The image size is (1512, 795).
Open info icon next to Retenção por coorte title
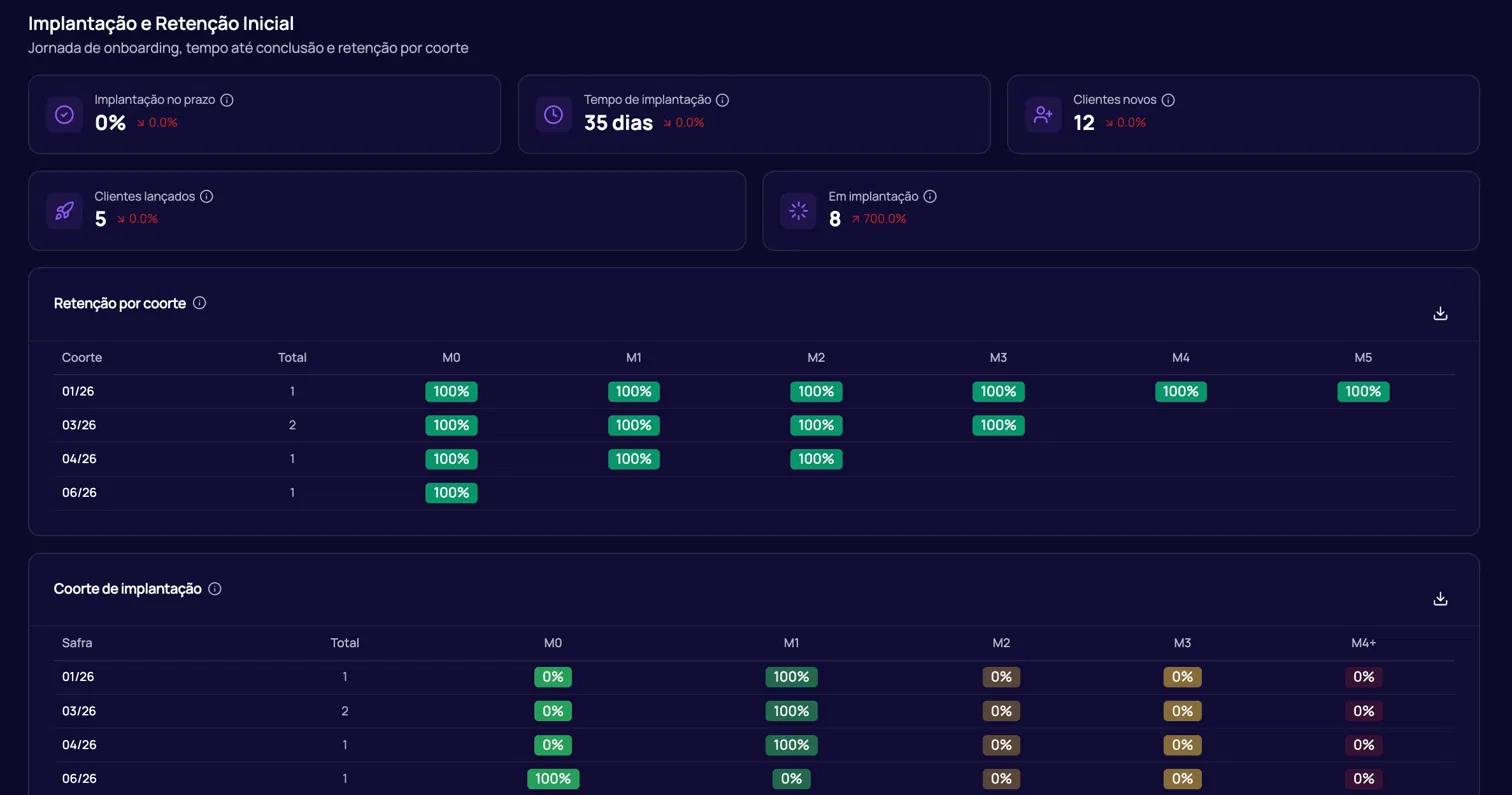point(199,303)
